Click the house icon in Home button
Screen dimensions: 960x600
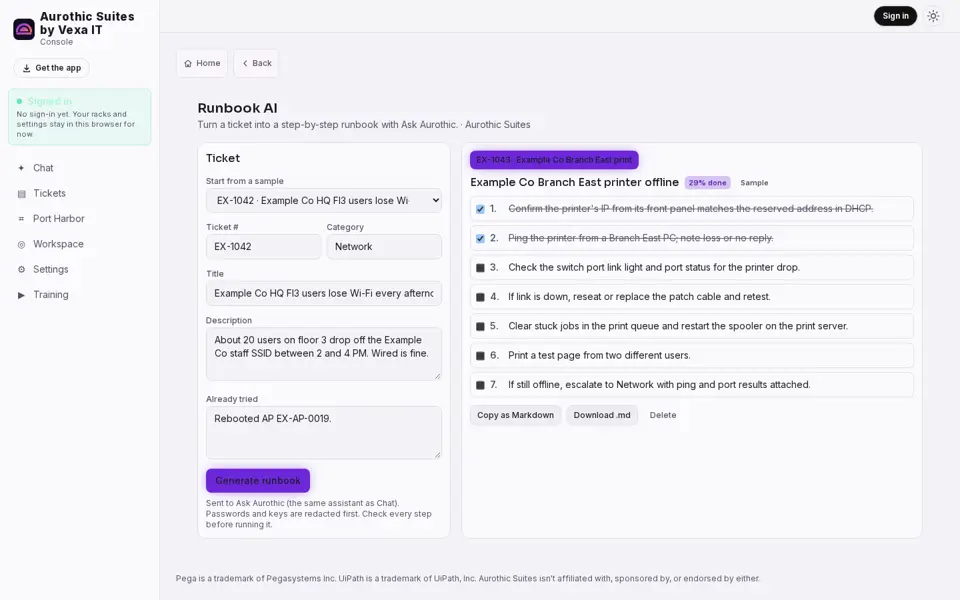tap(188, 63)
